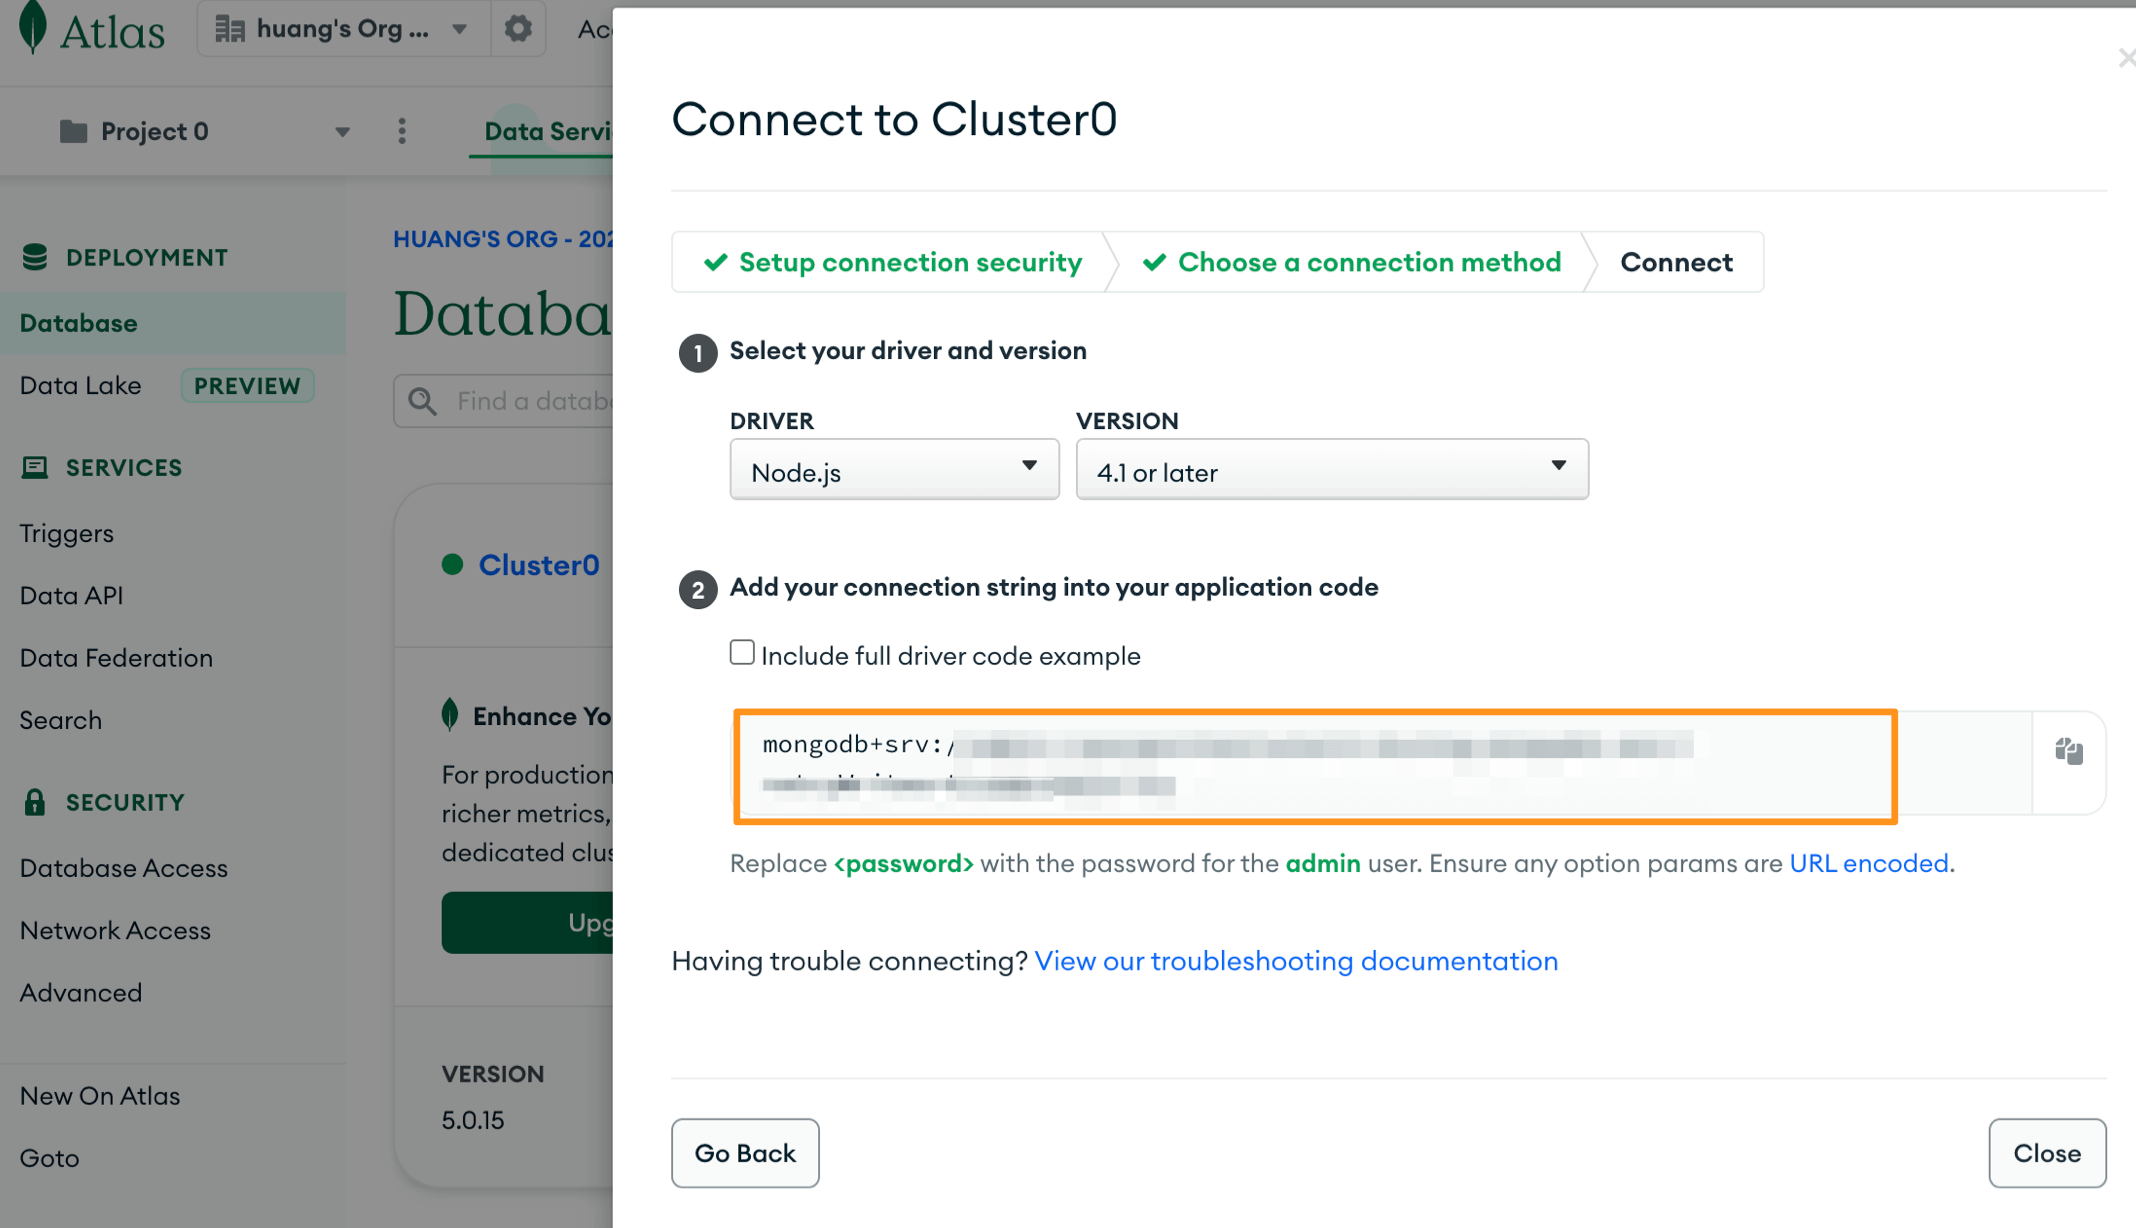Open the troubleshooting documentation link
Viewport: 2136px width, 1228px height.
[1296, 961]
